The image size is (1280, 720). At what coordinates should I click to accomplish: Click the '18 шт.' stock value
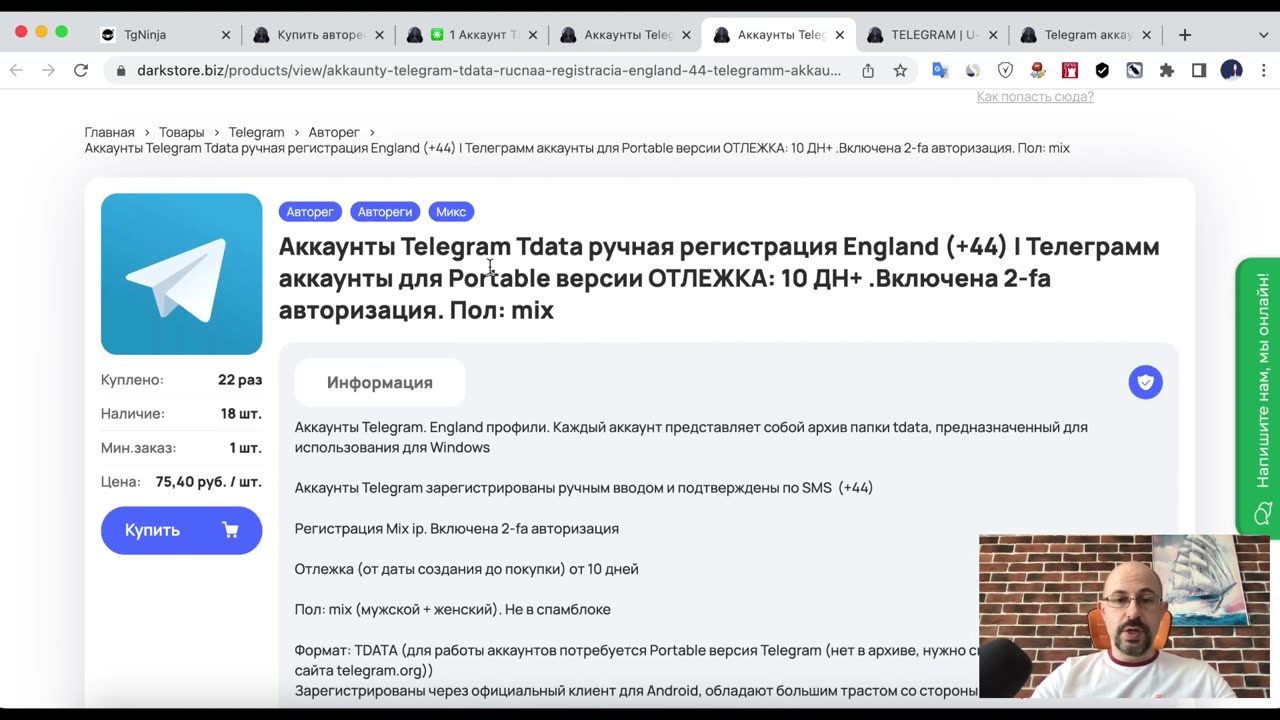(x=241, y=414)
